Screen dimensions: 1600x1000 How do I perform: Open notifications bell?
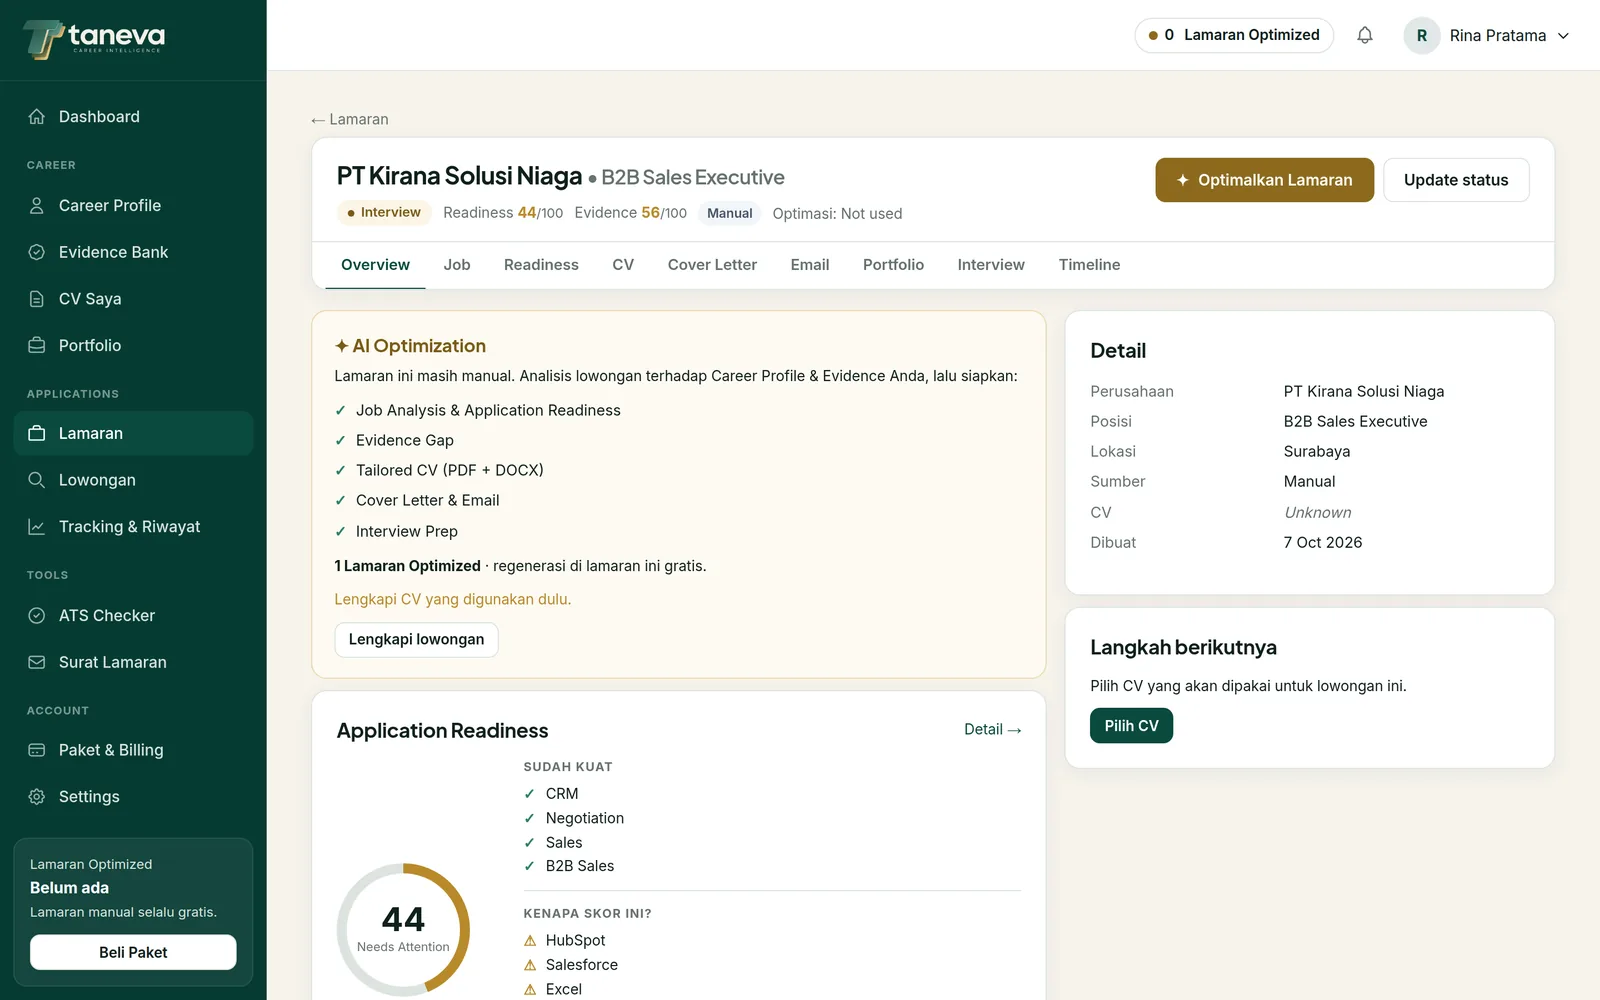[1365, 35]
